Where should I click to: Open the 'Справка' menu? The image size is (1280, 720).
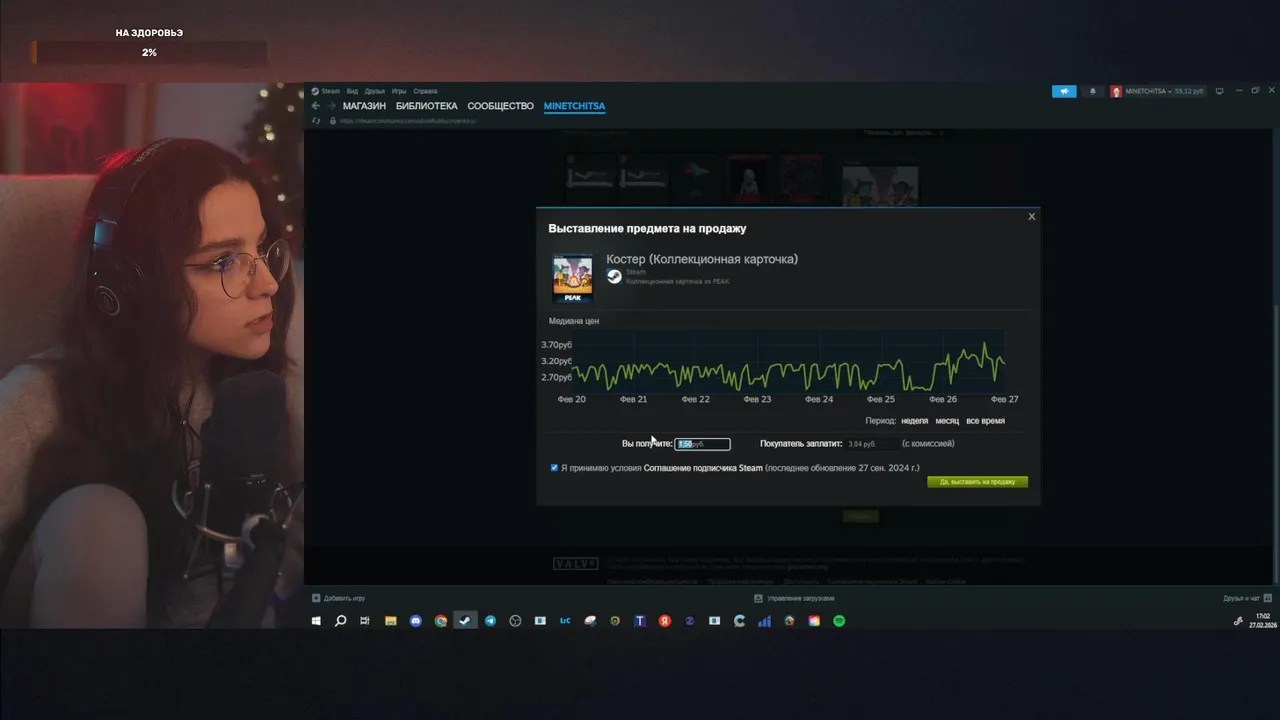tap(425, 91)
